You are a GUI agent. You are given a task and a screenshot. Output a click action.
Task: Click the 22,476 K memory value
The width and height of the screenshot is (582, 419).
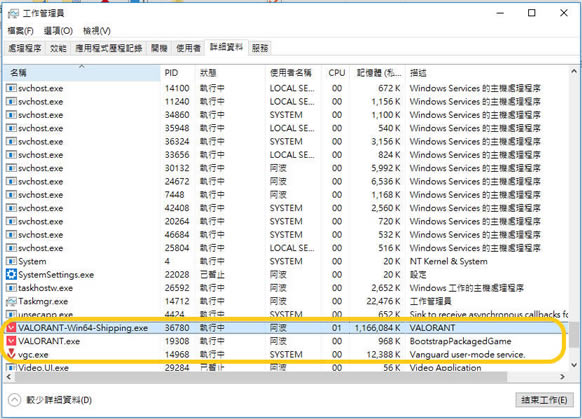coord(383,301)
